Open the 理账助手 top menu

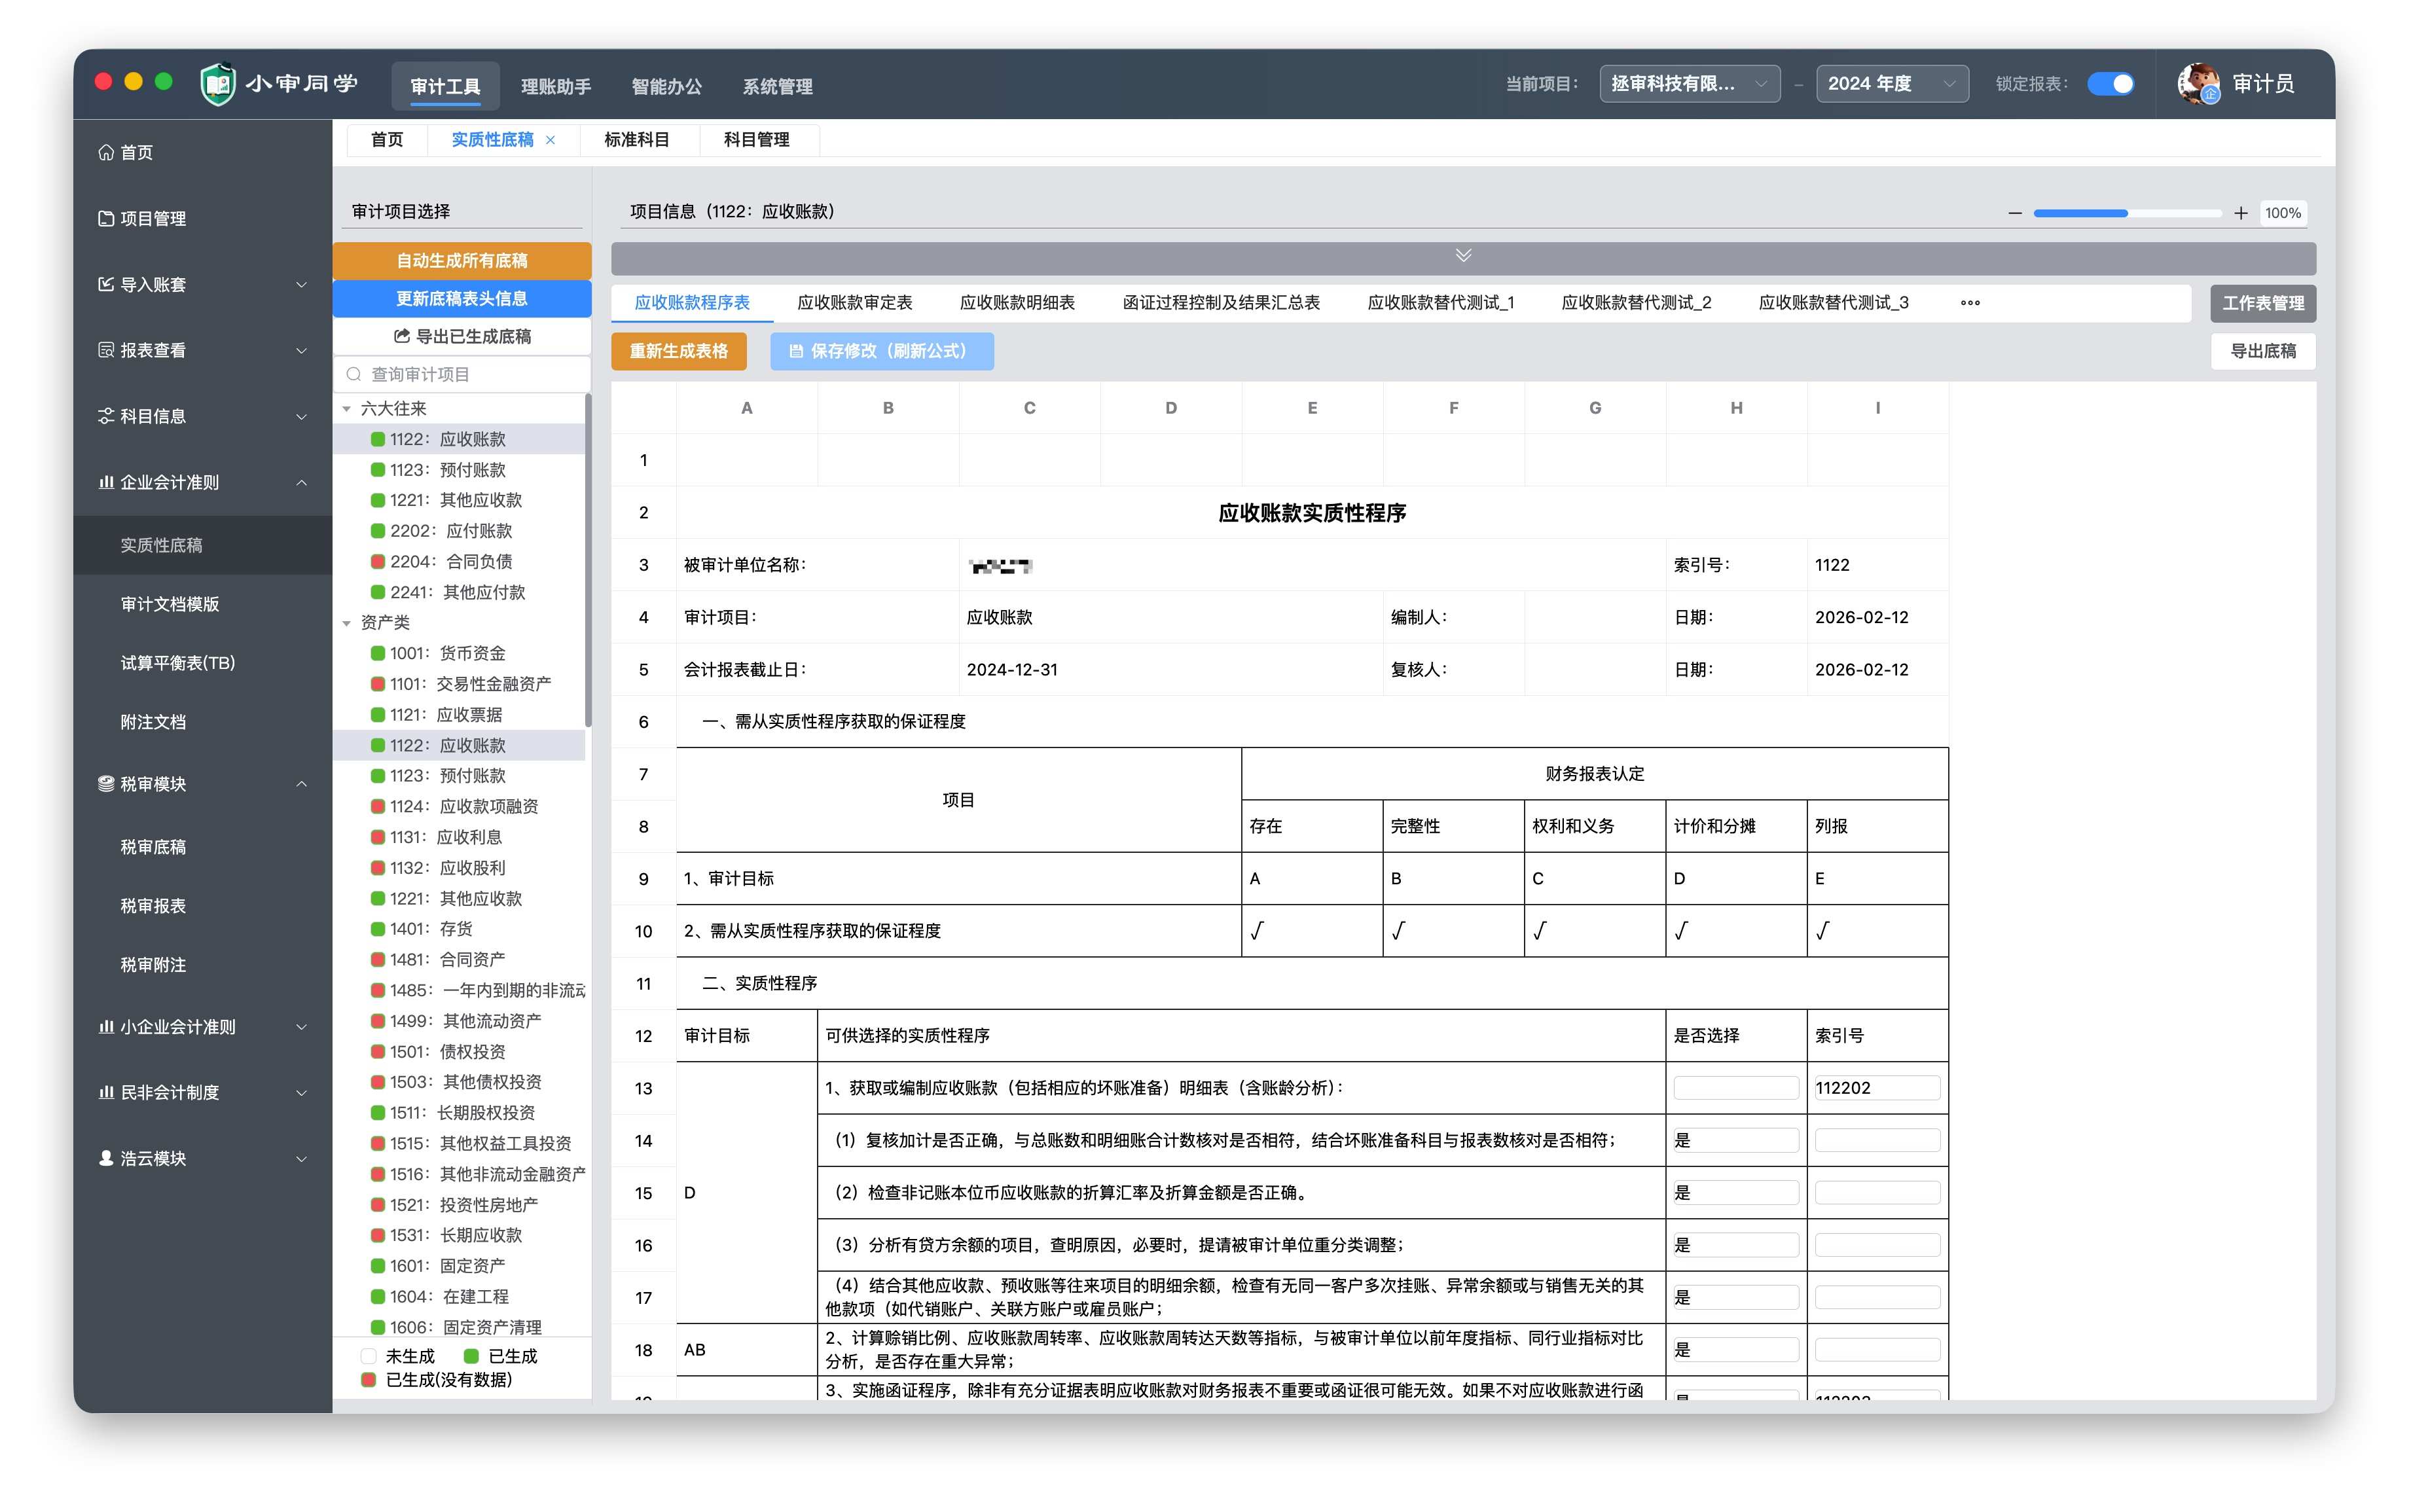point(556,86)
